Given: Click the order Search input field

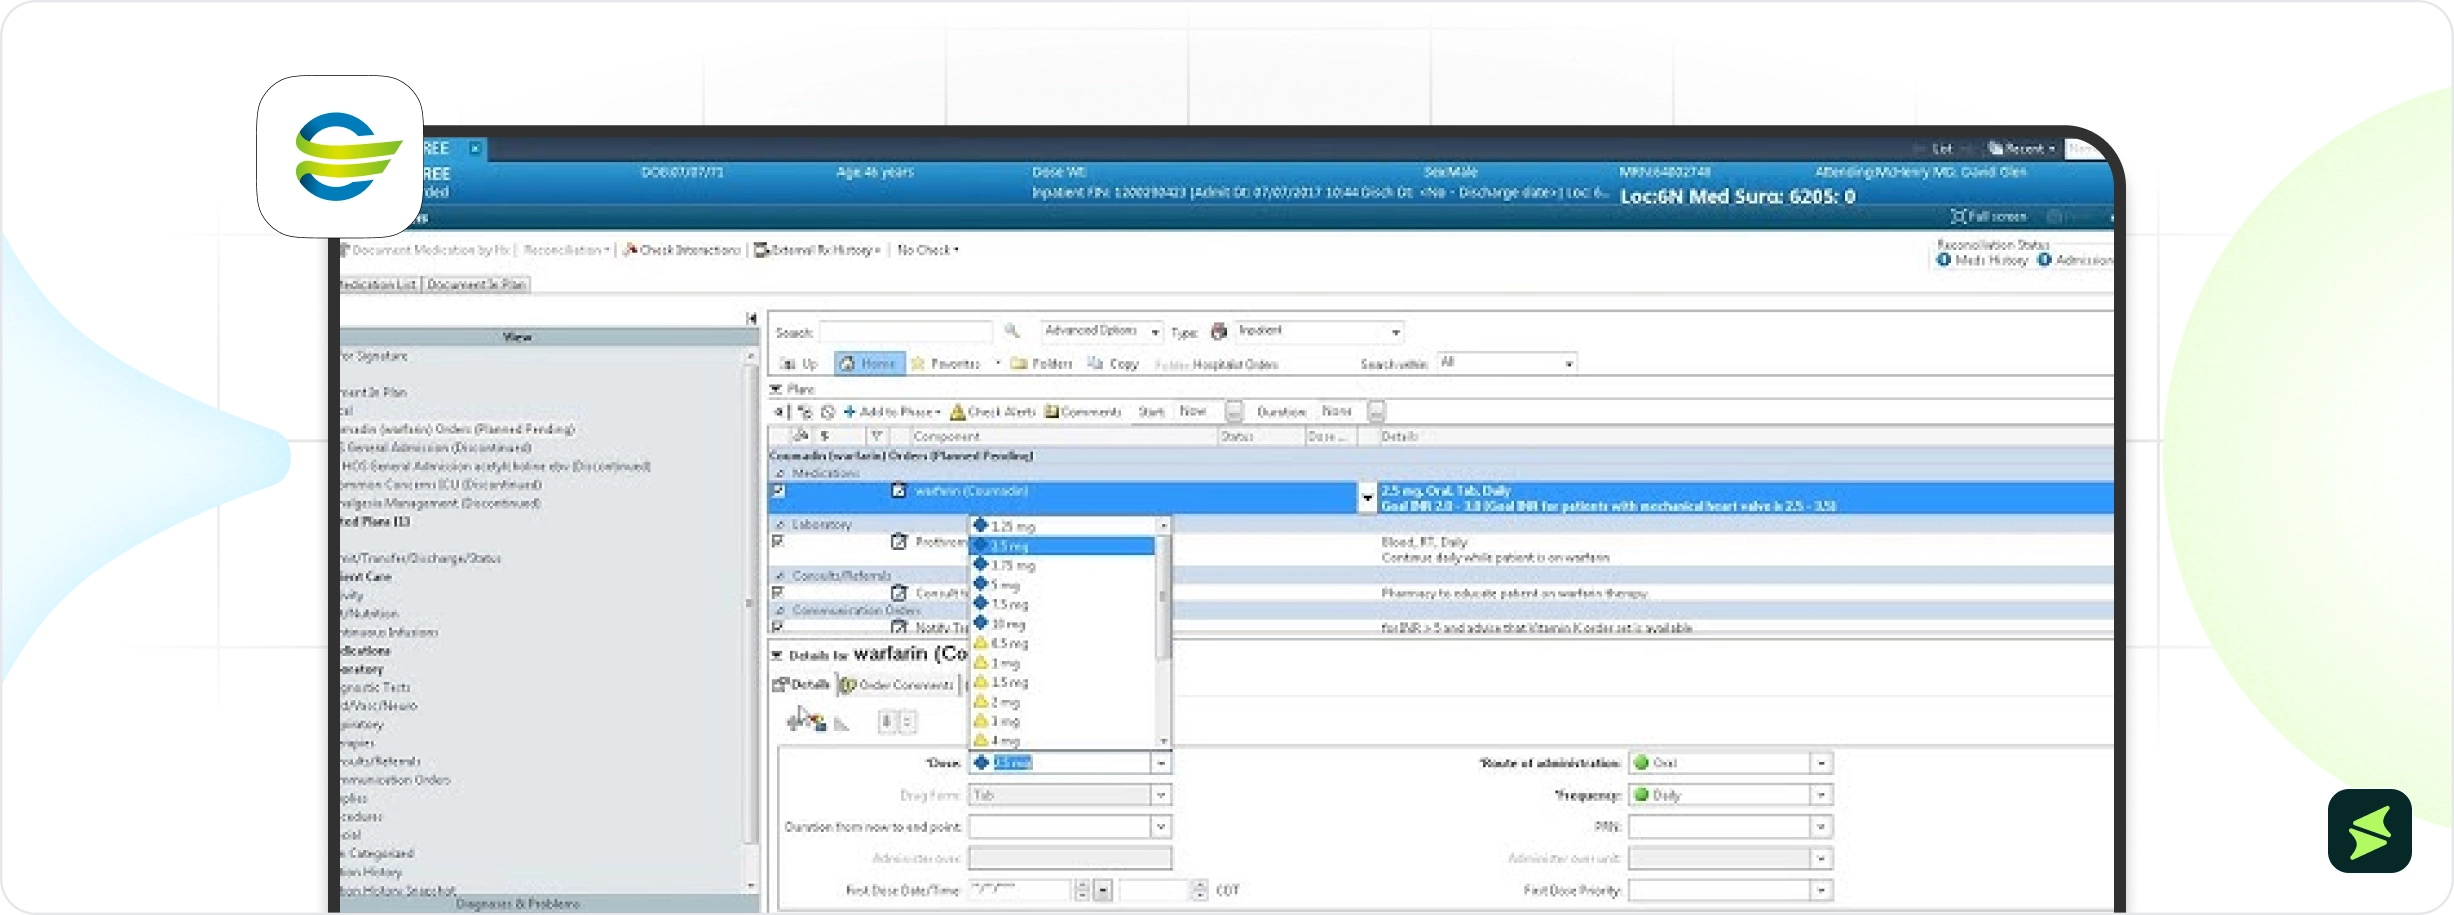Looking at the screenshot, I should 906,332.
